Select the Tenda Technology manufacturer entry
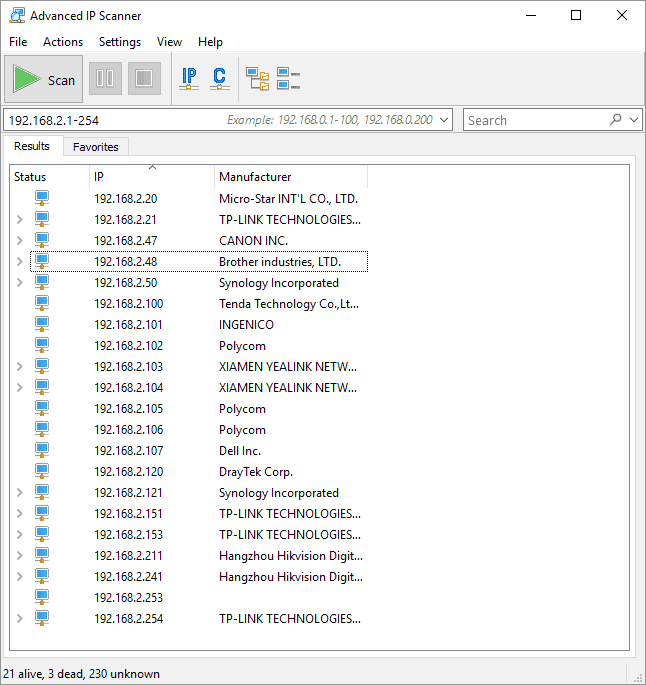The height and width of the screenshot is (685, 646). pos(289,304)
